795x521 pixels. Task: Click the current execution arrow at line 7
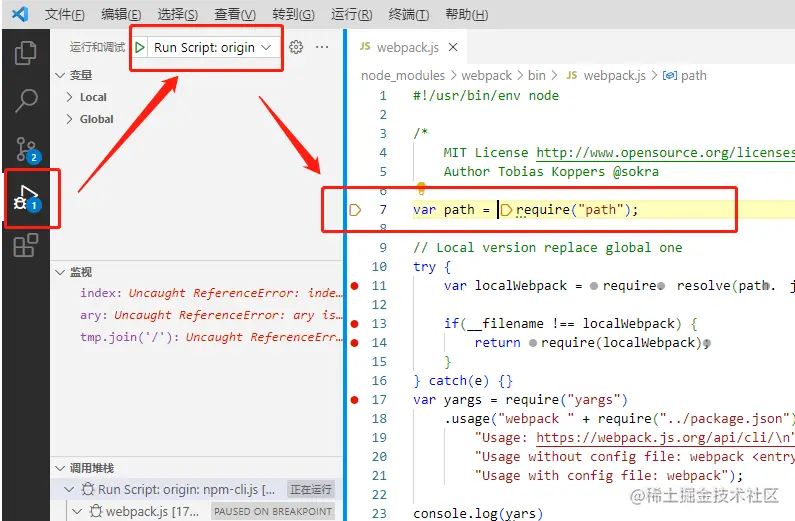coord(355,209)
